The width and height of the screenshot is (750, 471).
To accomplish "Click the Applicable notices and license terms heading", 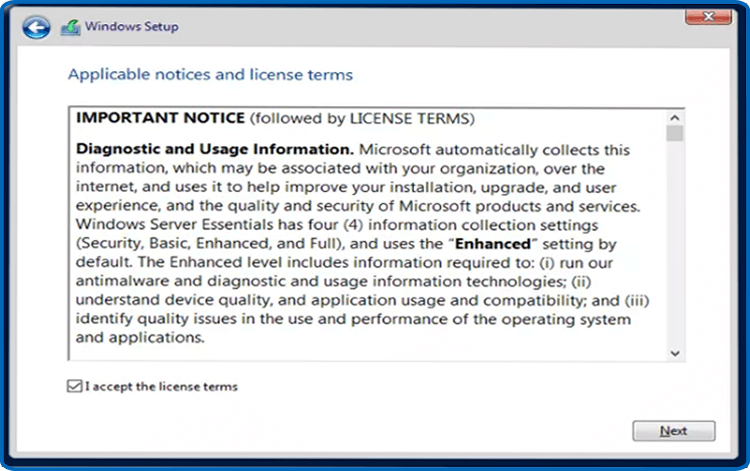I will click(210, 75).
